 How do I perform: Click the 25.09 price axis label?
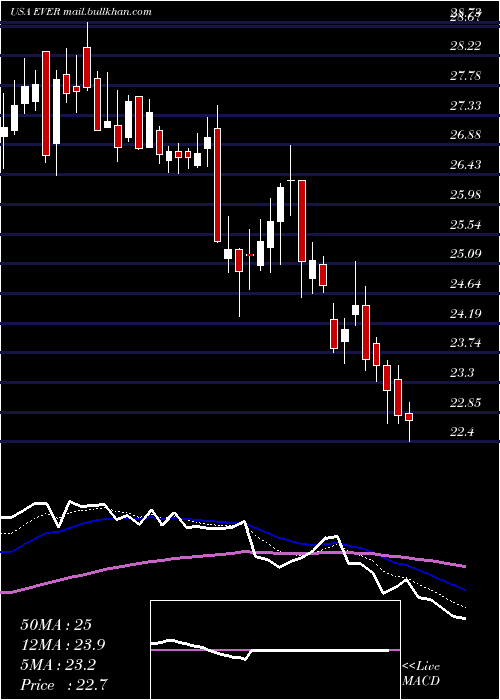click(466, 254)
